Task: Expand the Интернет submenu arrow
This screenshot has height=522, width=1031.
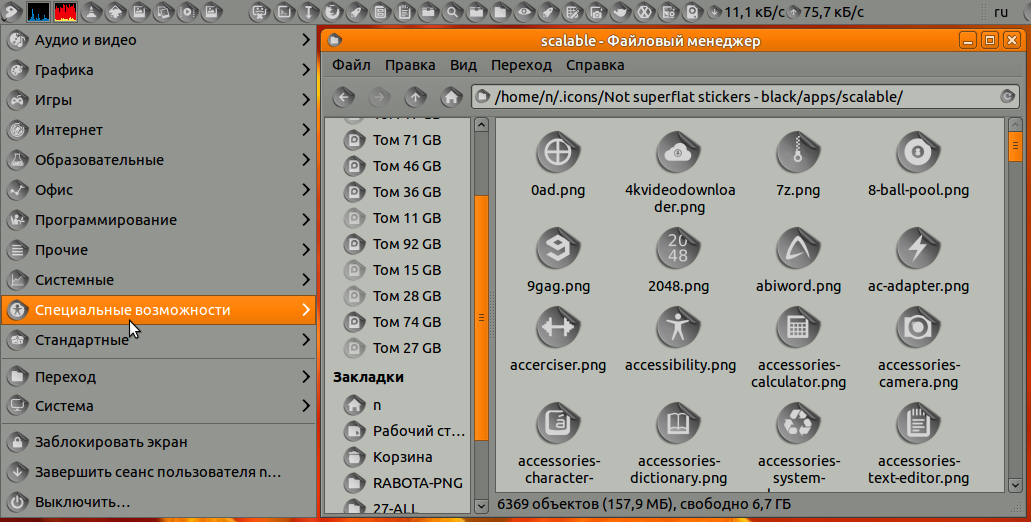Action: click(306, 130)
